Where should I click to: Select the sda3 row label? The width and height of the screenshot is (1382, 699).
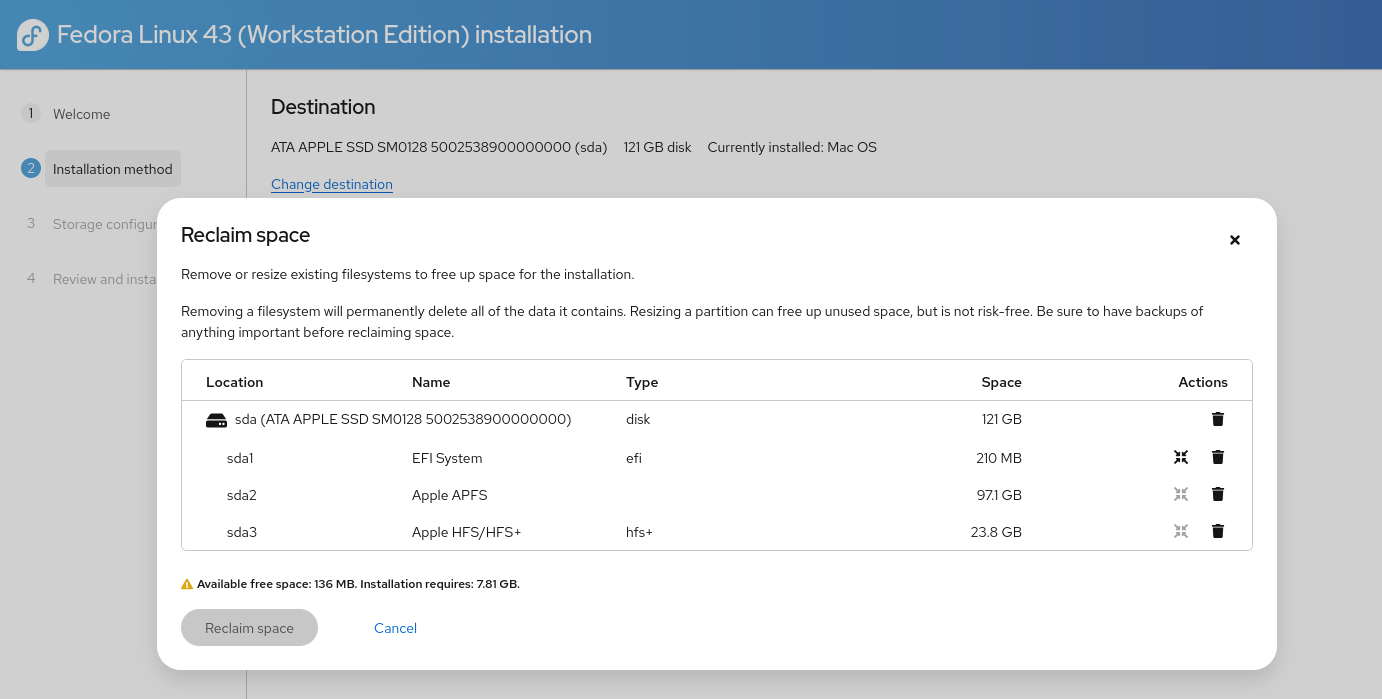pos(242,532)
